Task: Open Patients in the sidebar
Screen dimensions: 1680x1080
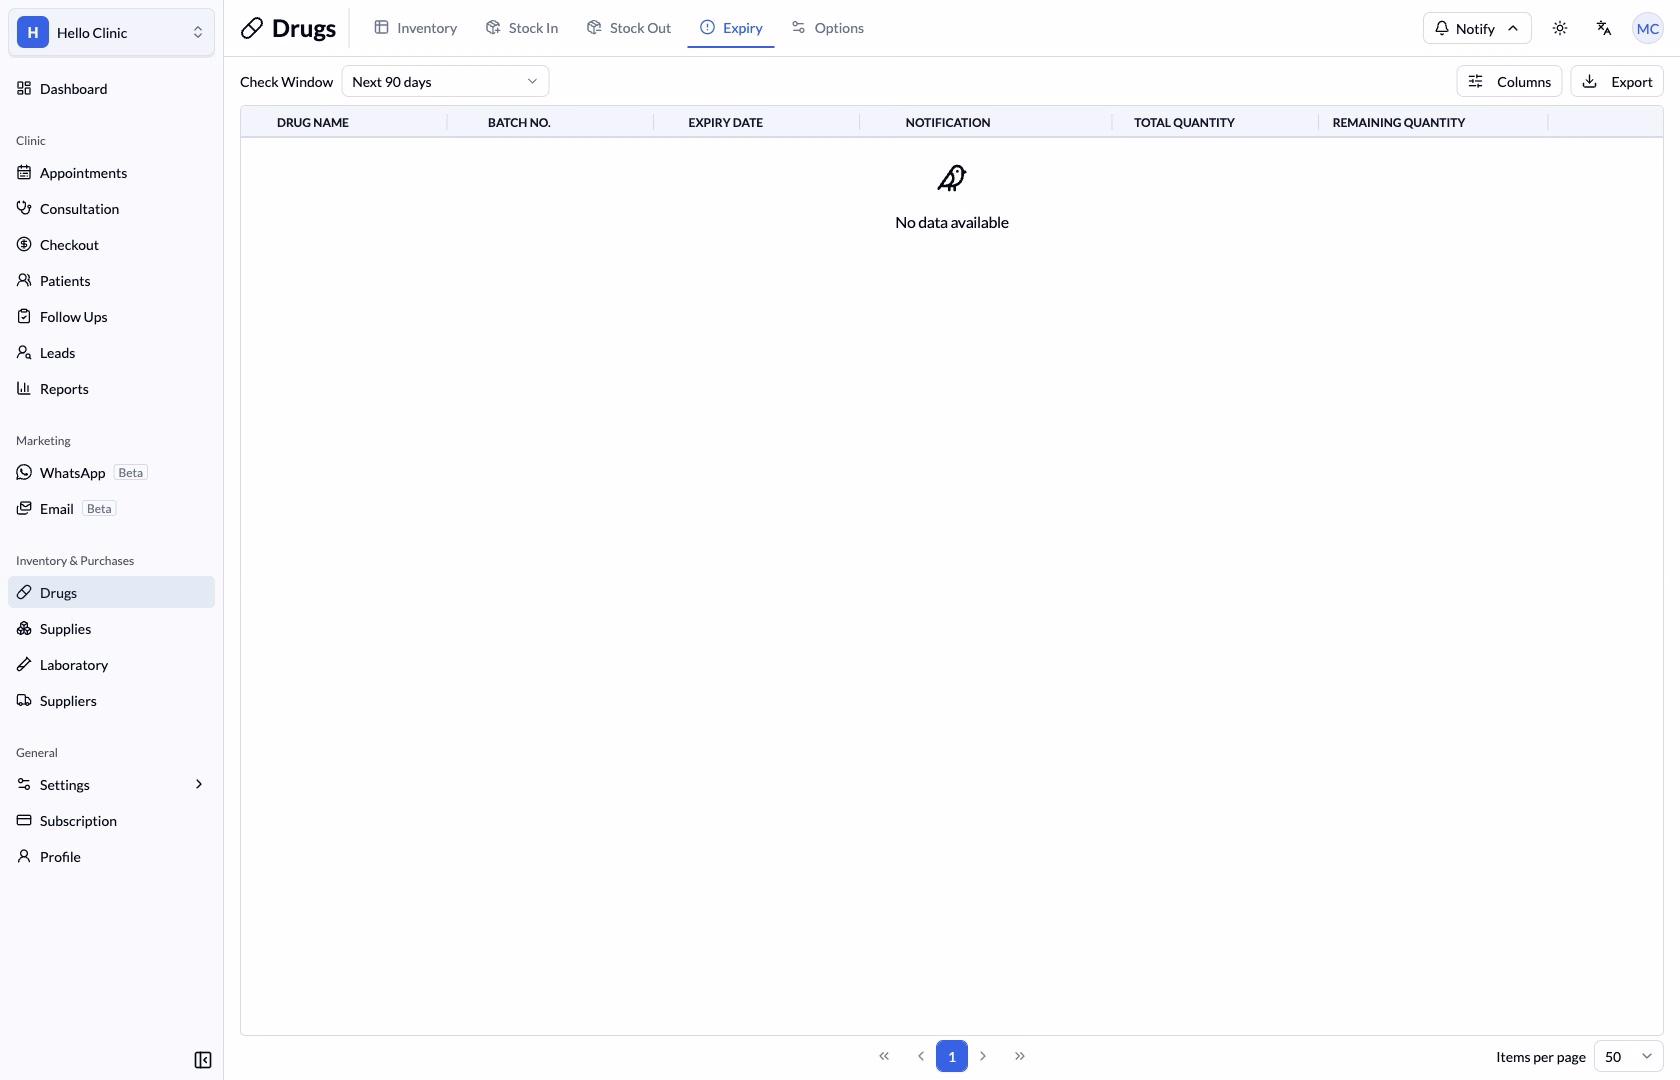Action: [111, 281]
